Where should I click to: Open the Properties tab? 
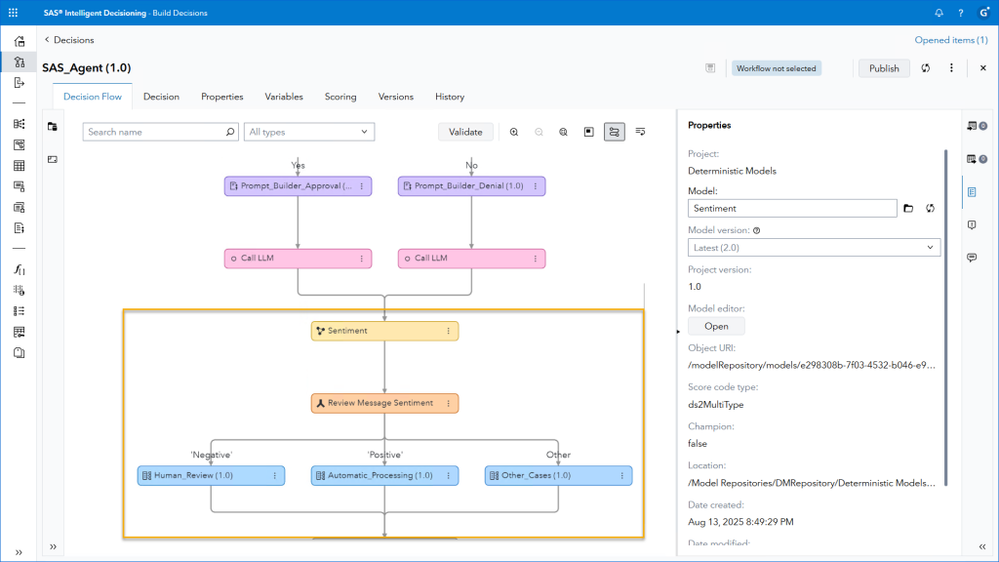click(x=222, y=97)
